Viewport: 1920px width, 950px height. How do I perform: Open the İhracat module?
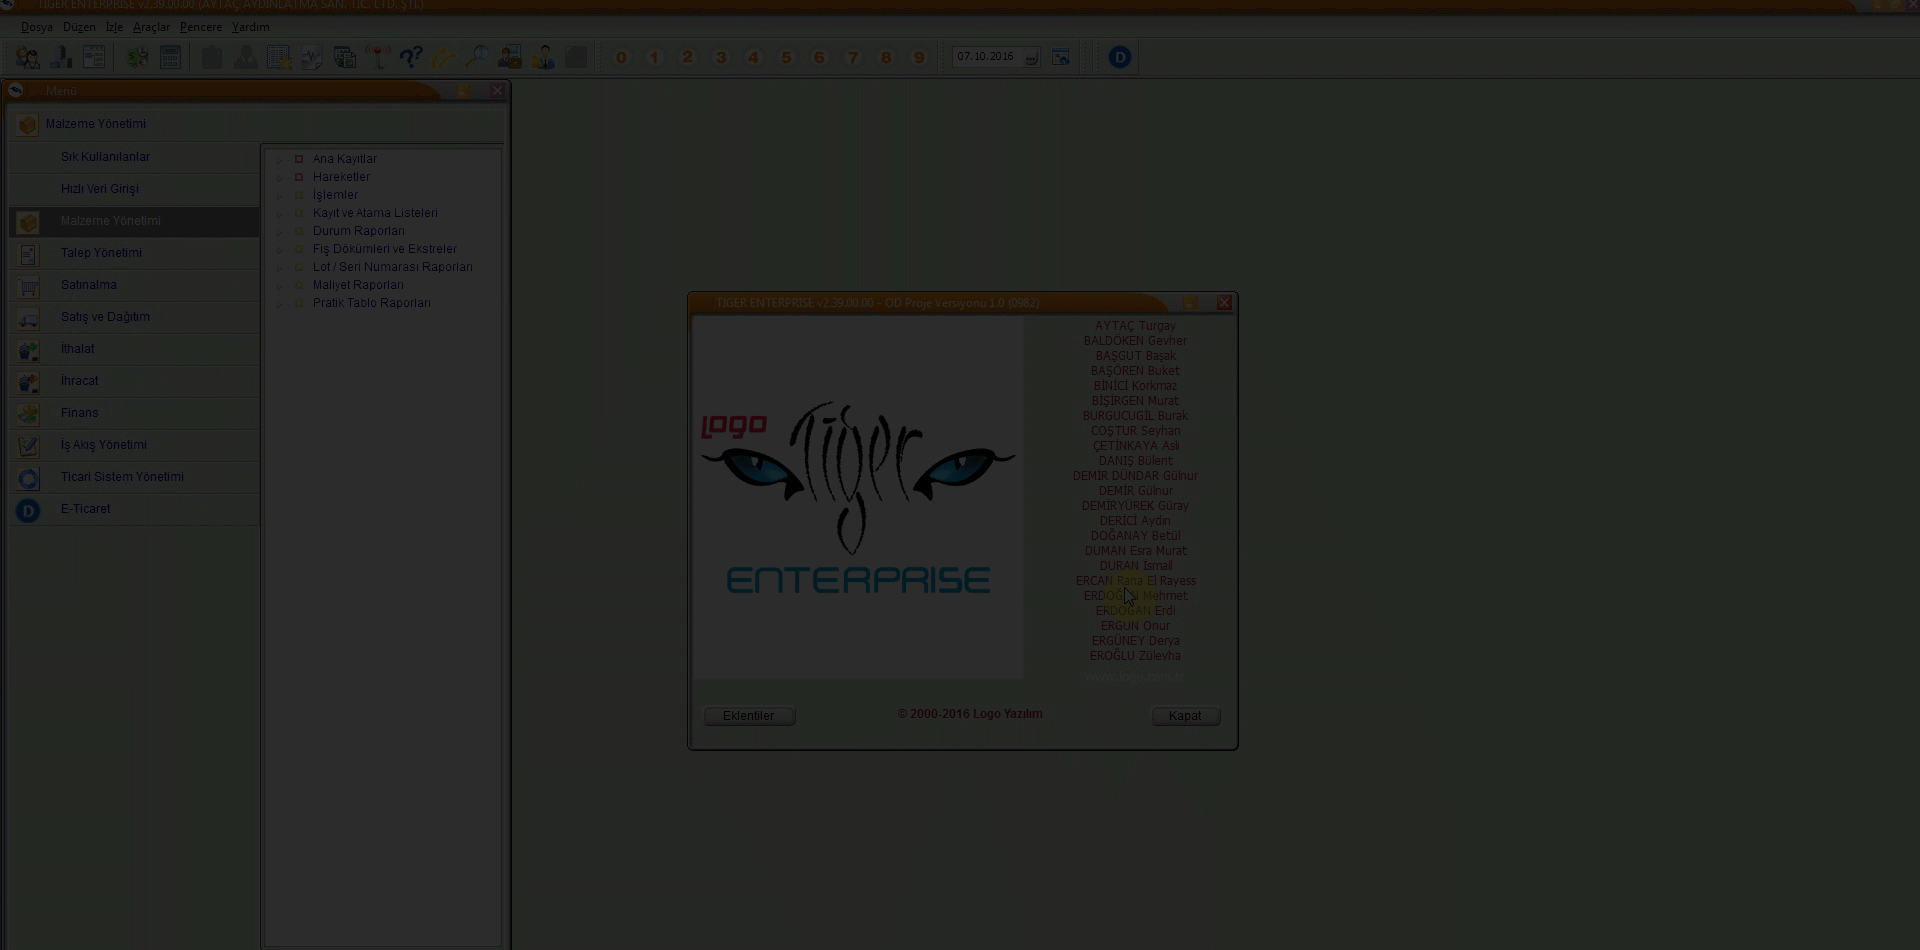click(x=134, y=381)
